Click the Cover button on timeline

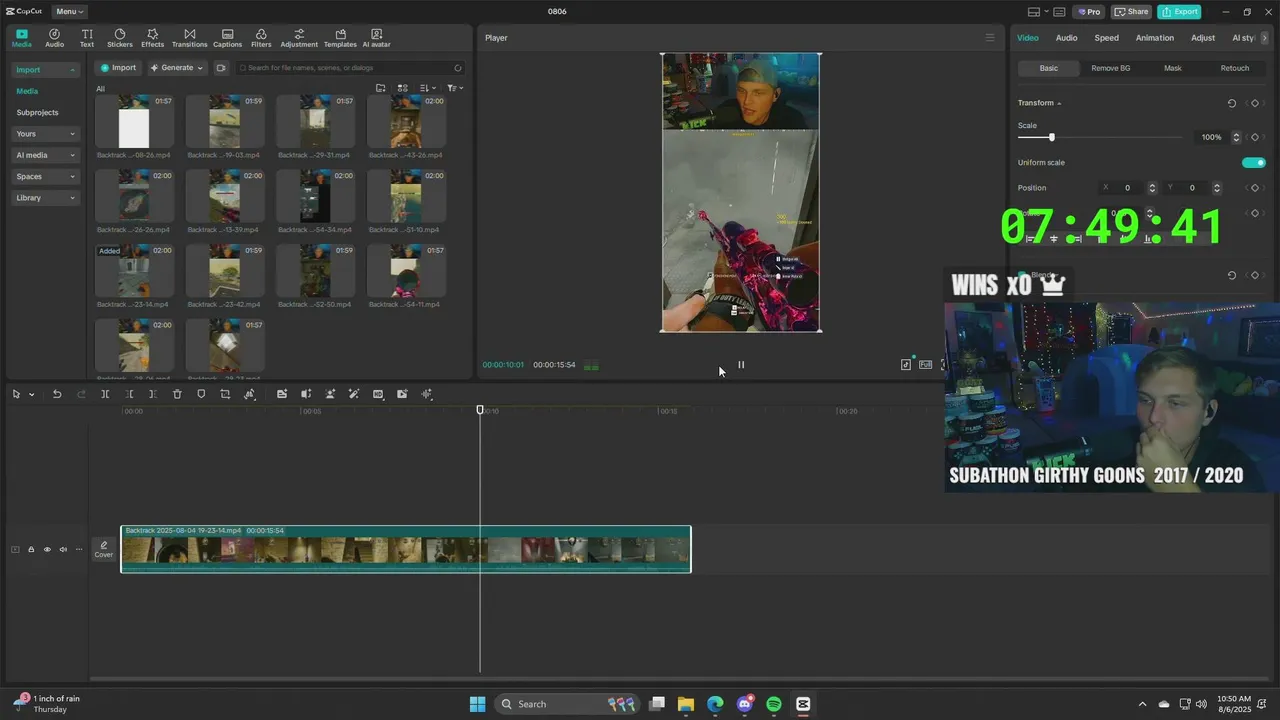[104, 549]
